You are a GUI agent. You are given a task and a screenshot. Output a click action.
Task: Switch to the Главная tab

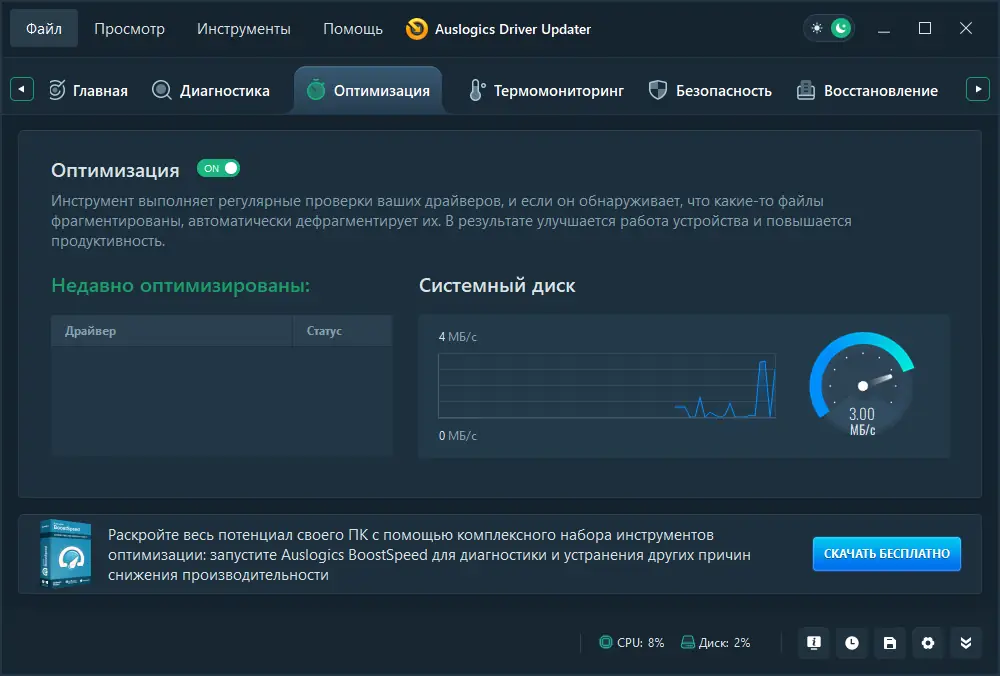click(89, 91)
